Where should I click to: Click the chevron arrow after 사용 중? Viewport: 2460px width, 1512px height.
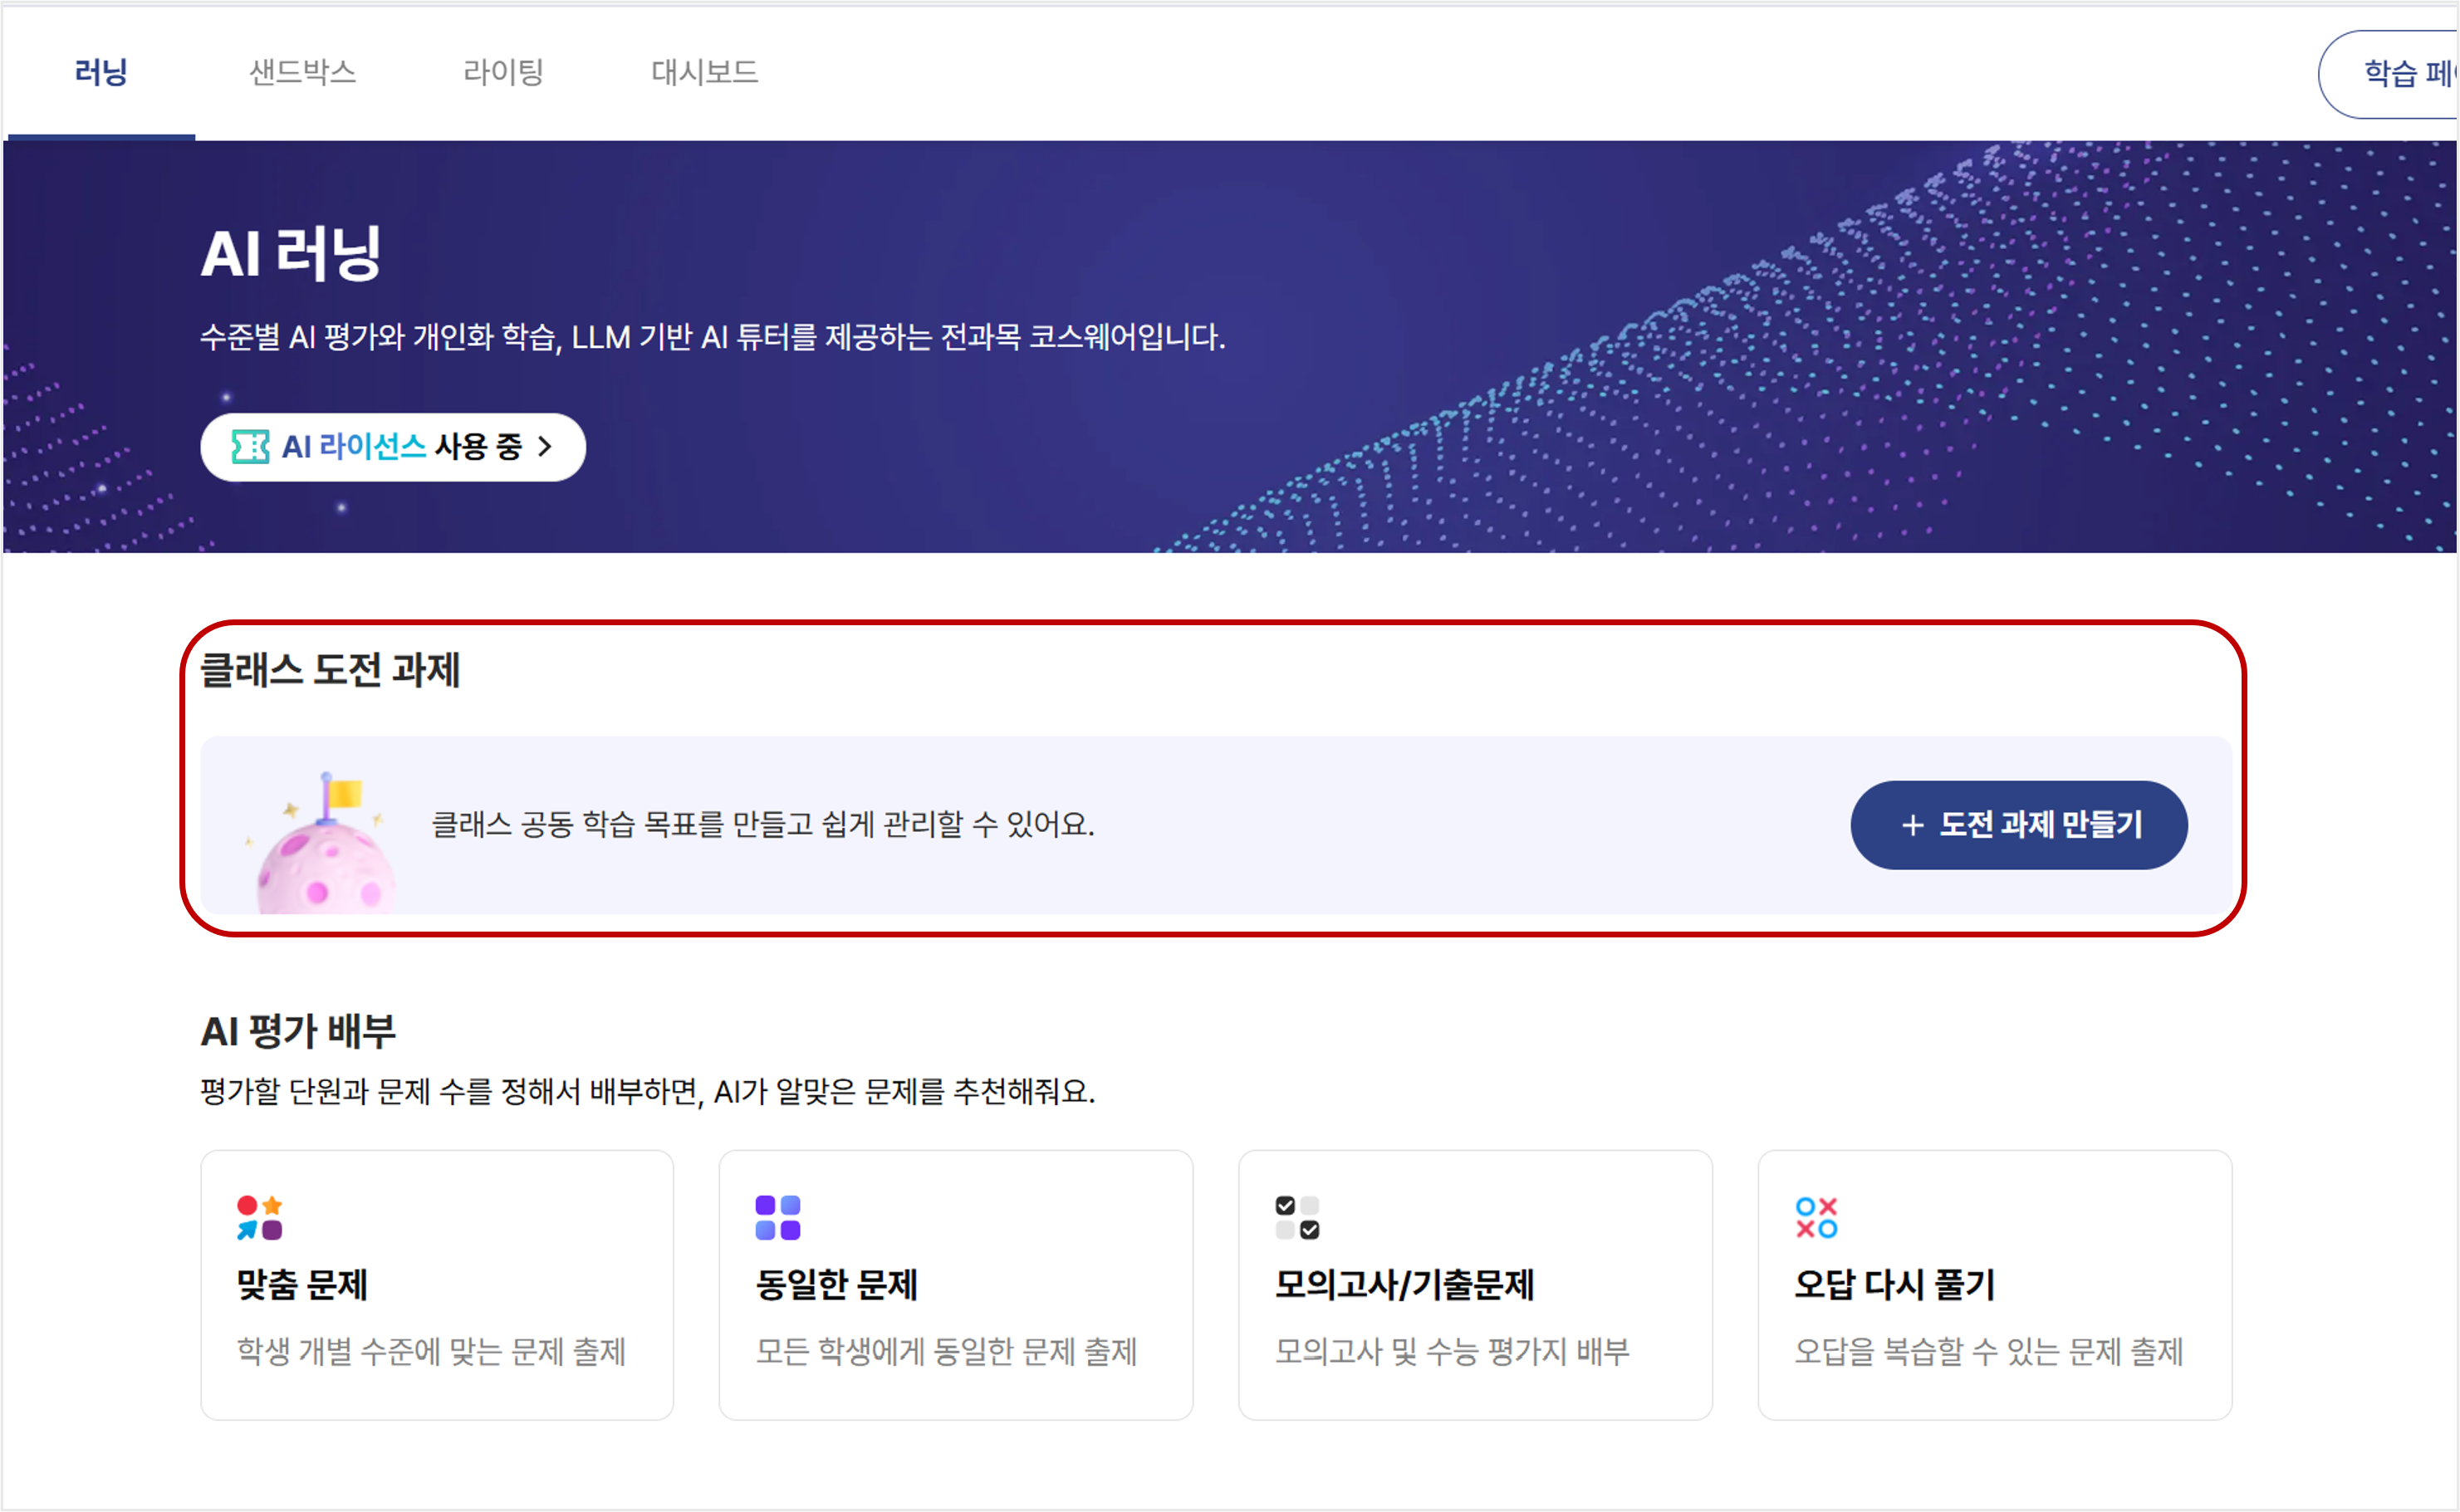(545, 447)
